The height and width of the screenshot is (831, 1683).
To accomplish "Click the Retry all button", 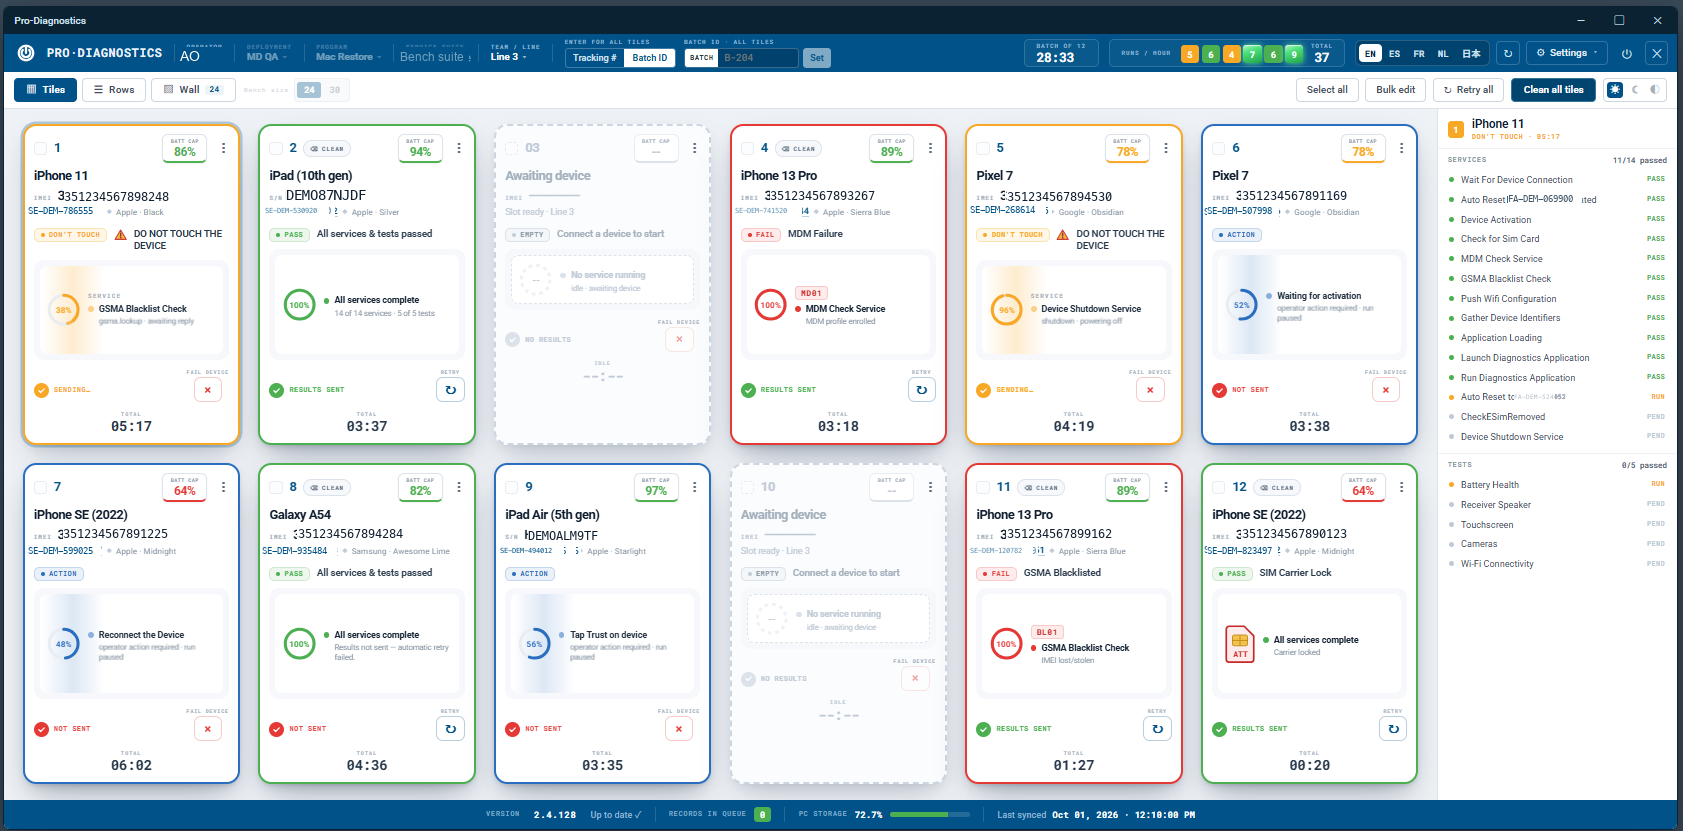I will 1468,90.
